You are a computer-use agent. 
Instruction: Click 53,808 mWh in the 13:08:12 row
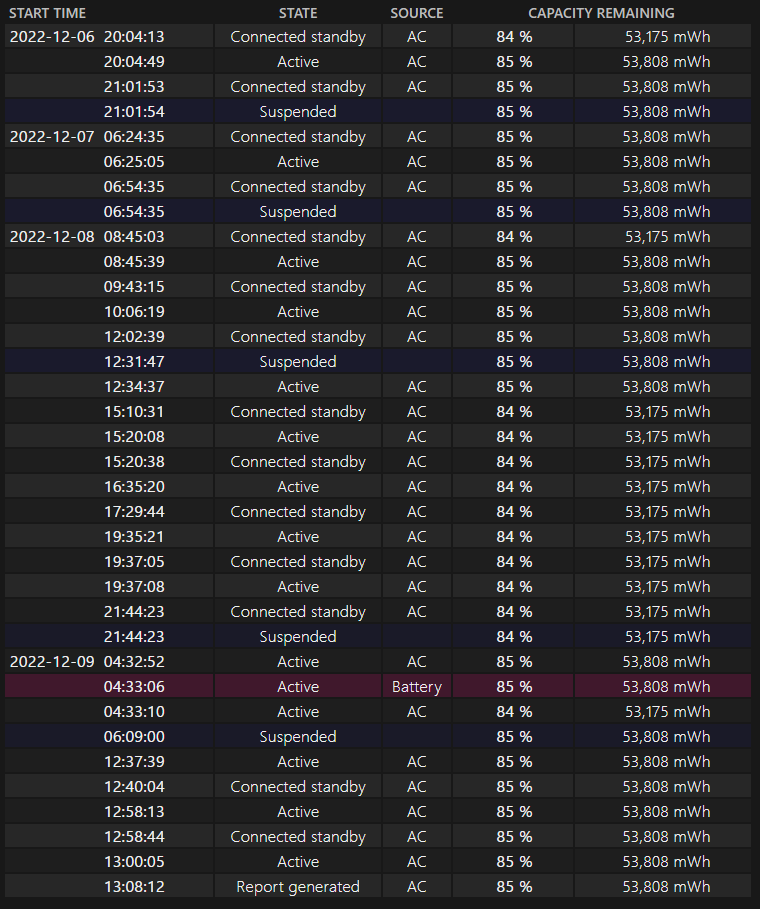(666, 886)
